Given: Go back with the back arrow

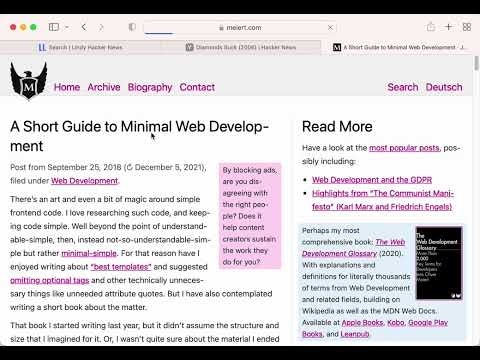Looking at the screenshot, I should click(84, 27).
